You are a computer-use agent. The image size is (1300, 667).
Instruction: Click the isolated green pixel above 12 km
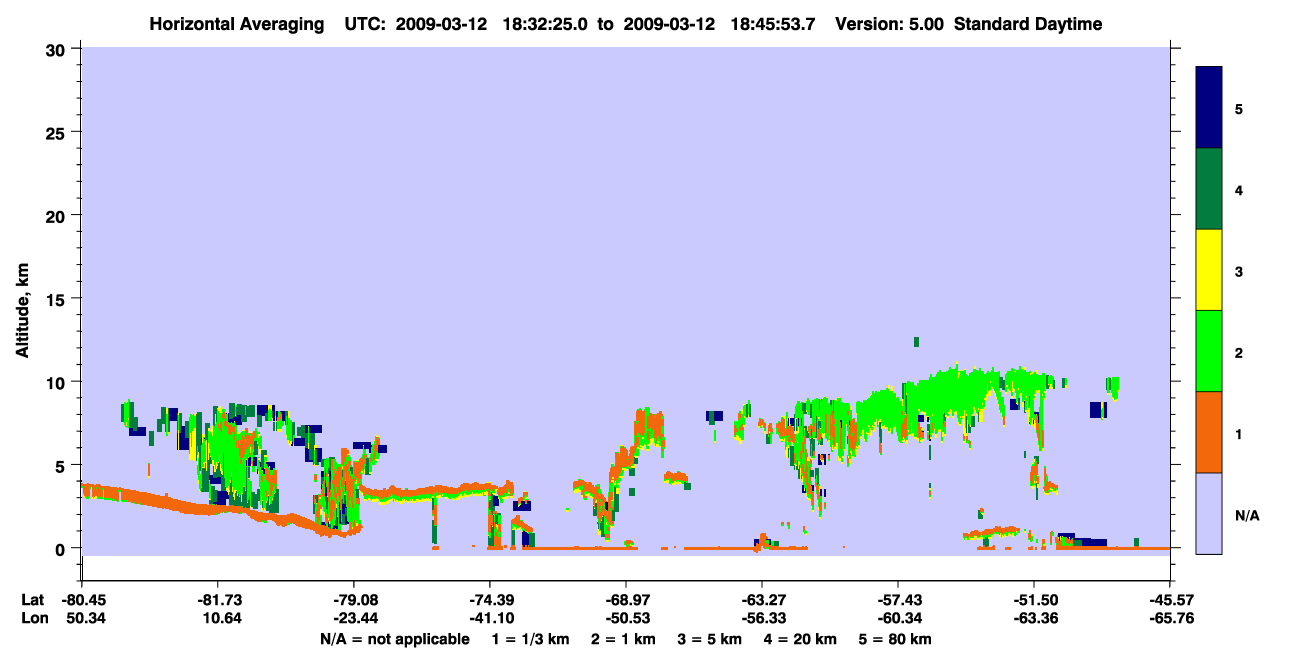(x=916, y=342)
